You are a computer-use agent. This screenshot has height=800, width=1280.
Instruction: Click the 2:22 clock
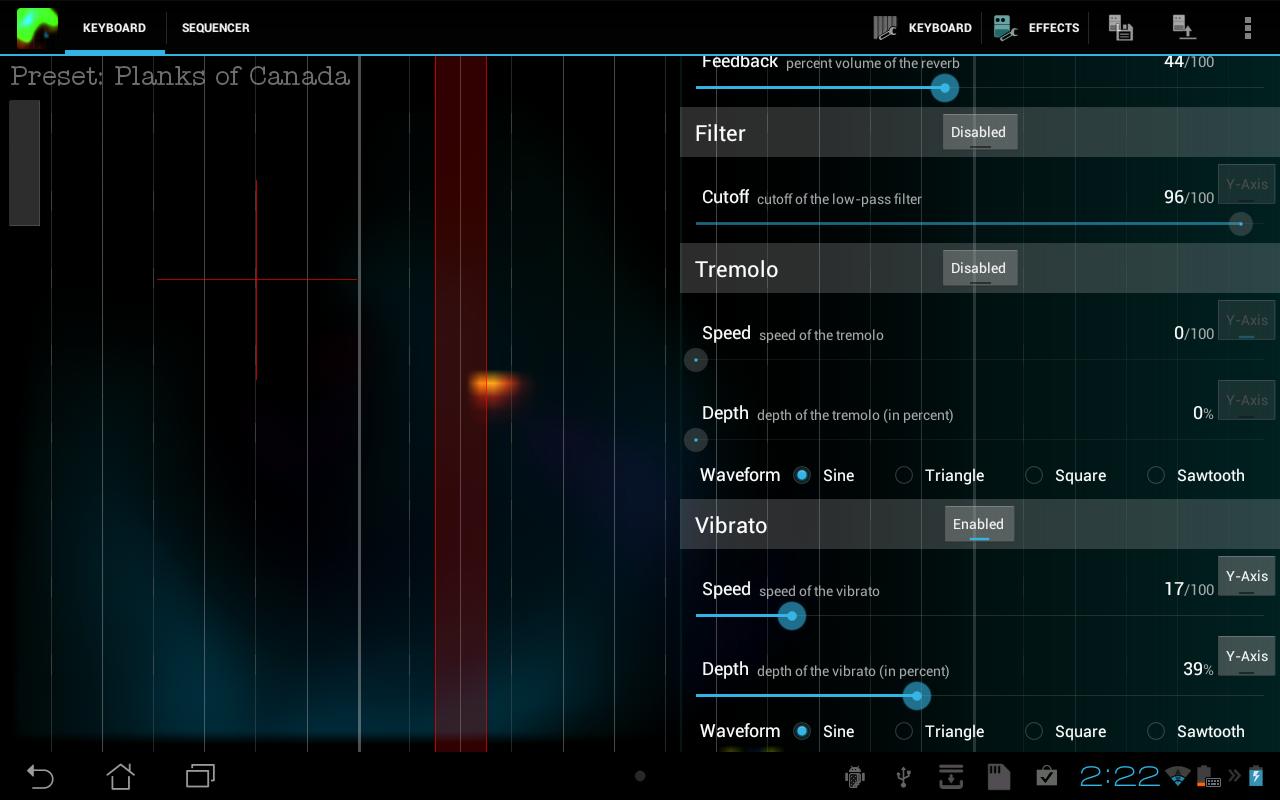coord(1120,776)
